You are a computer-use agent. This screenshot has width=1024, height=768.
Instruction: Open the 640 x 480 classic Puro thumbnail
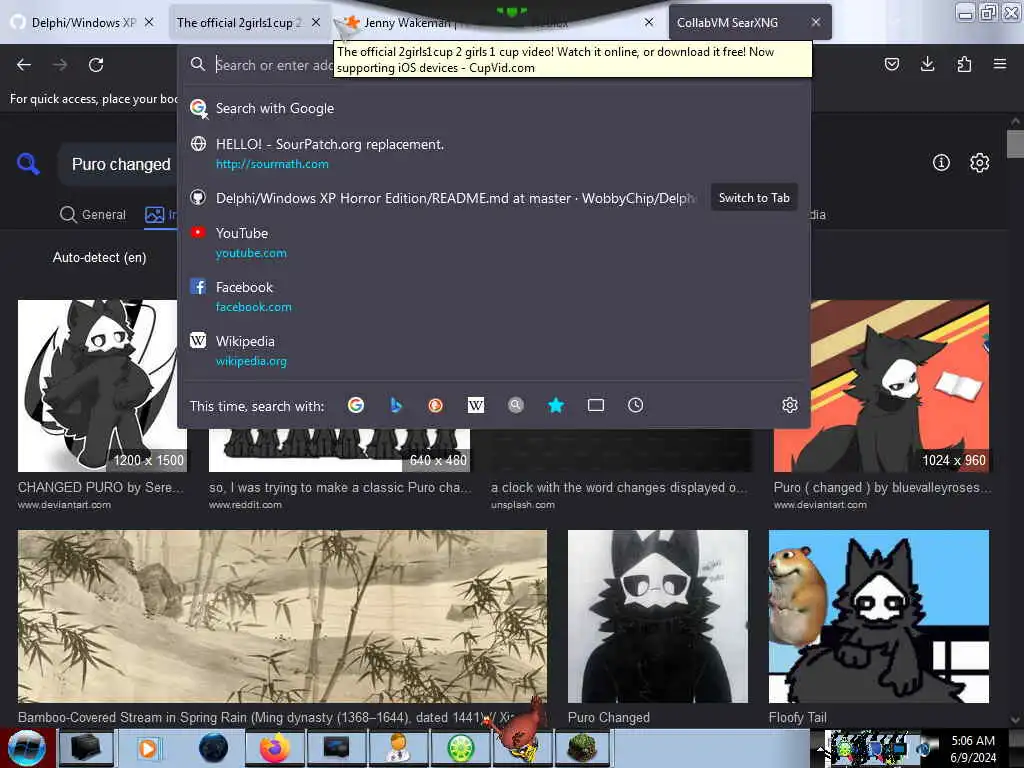(339, 450)
